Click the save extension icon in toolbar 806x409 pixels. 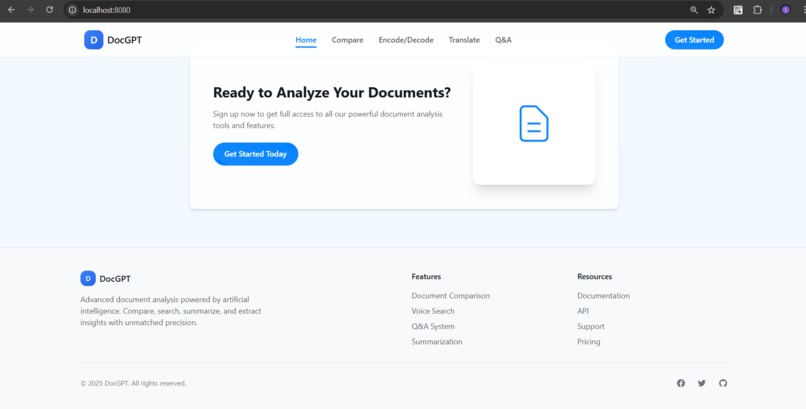[738, 10]
